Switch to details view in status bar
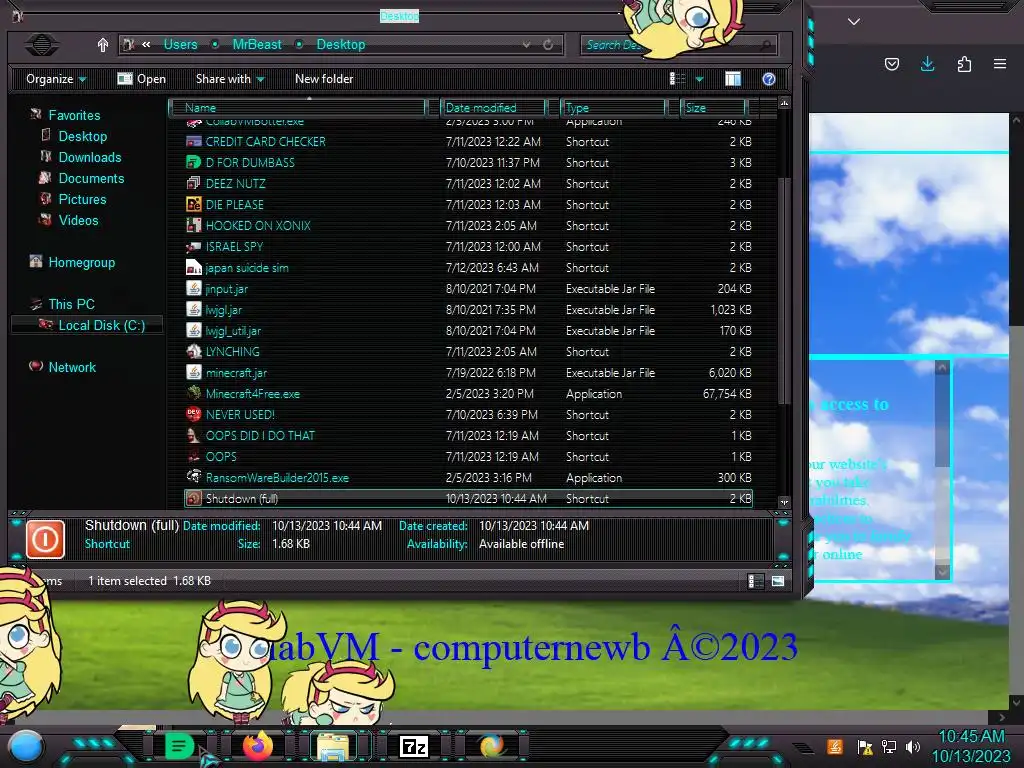This screenshot has height=768, width=1024. pos(756,581)
